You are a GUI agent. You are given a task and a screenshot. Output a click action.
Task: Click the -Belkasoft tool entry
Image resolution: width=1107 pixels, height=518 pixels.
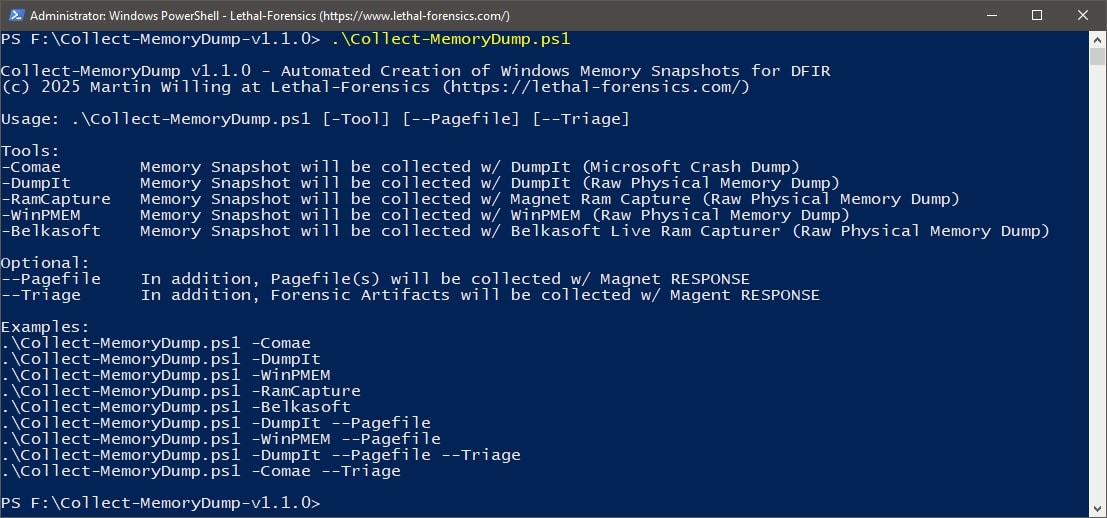tap(50, 231)
